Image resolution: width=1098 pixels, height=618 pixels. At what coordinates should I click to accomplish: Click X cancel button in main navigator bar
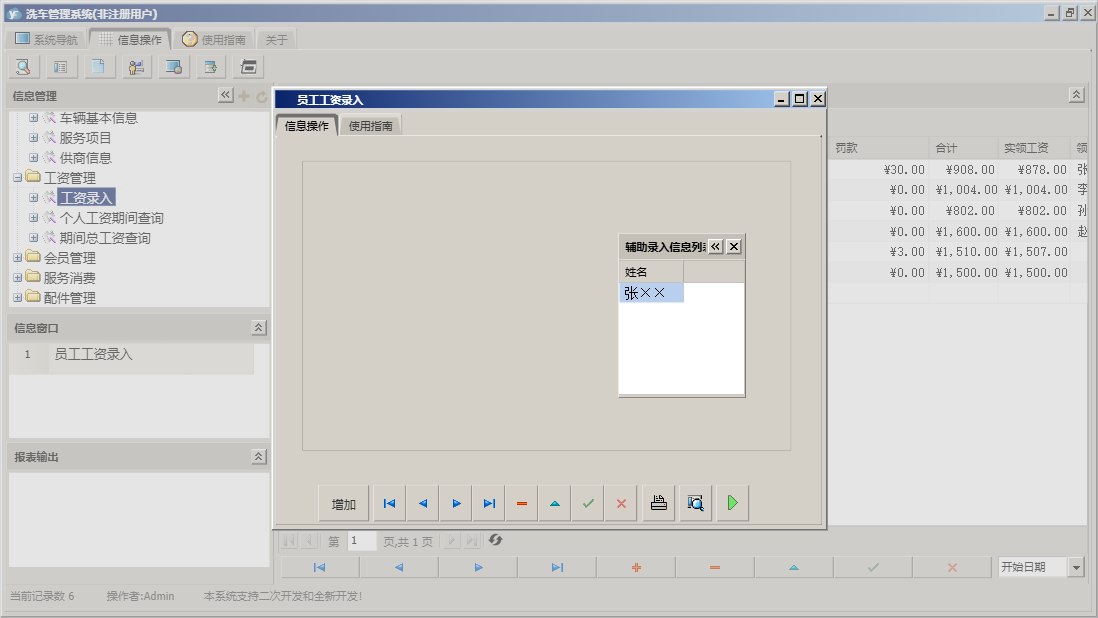pyautogui.click(x=952, y=568)
